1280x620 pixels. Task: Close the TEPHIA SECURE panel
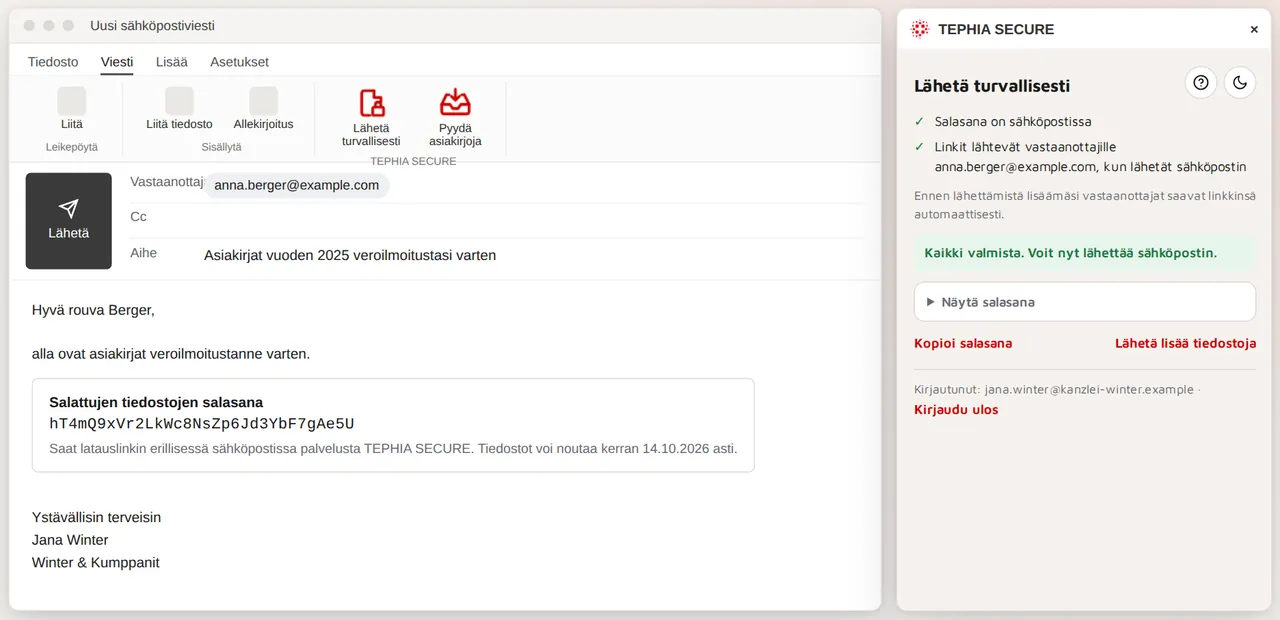point(1254,30)
